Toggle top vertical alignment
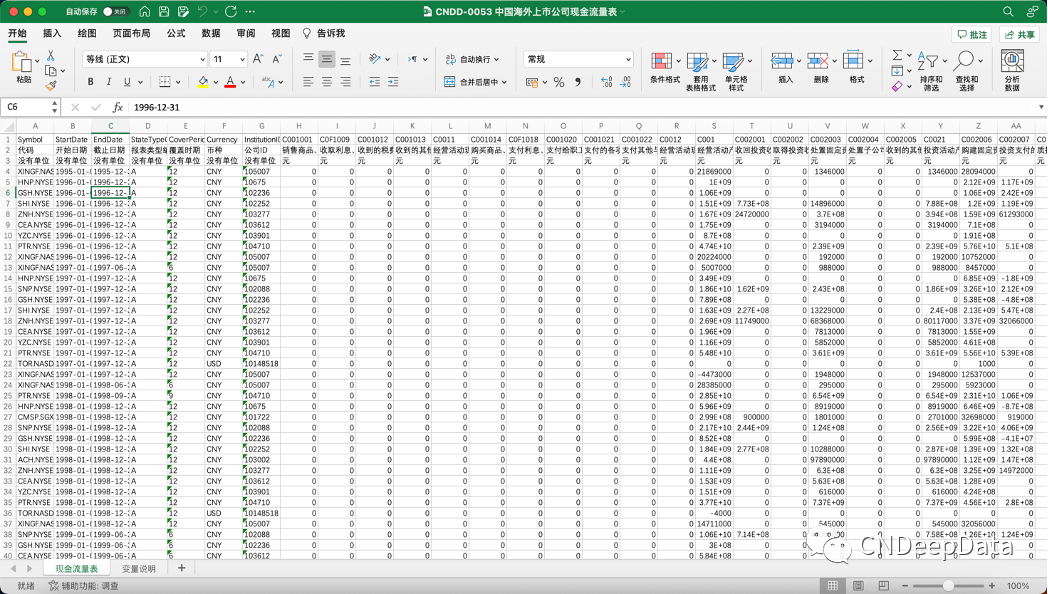This screenshot has height=594, width=1048. coord(308,59)
